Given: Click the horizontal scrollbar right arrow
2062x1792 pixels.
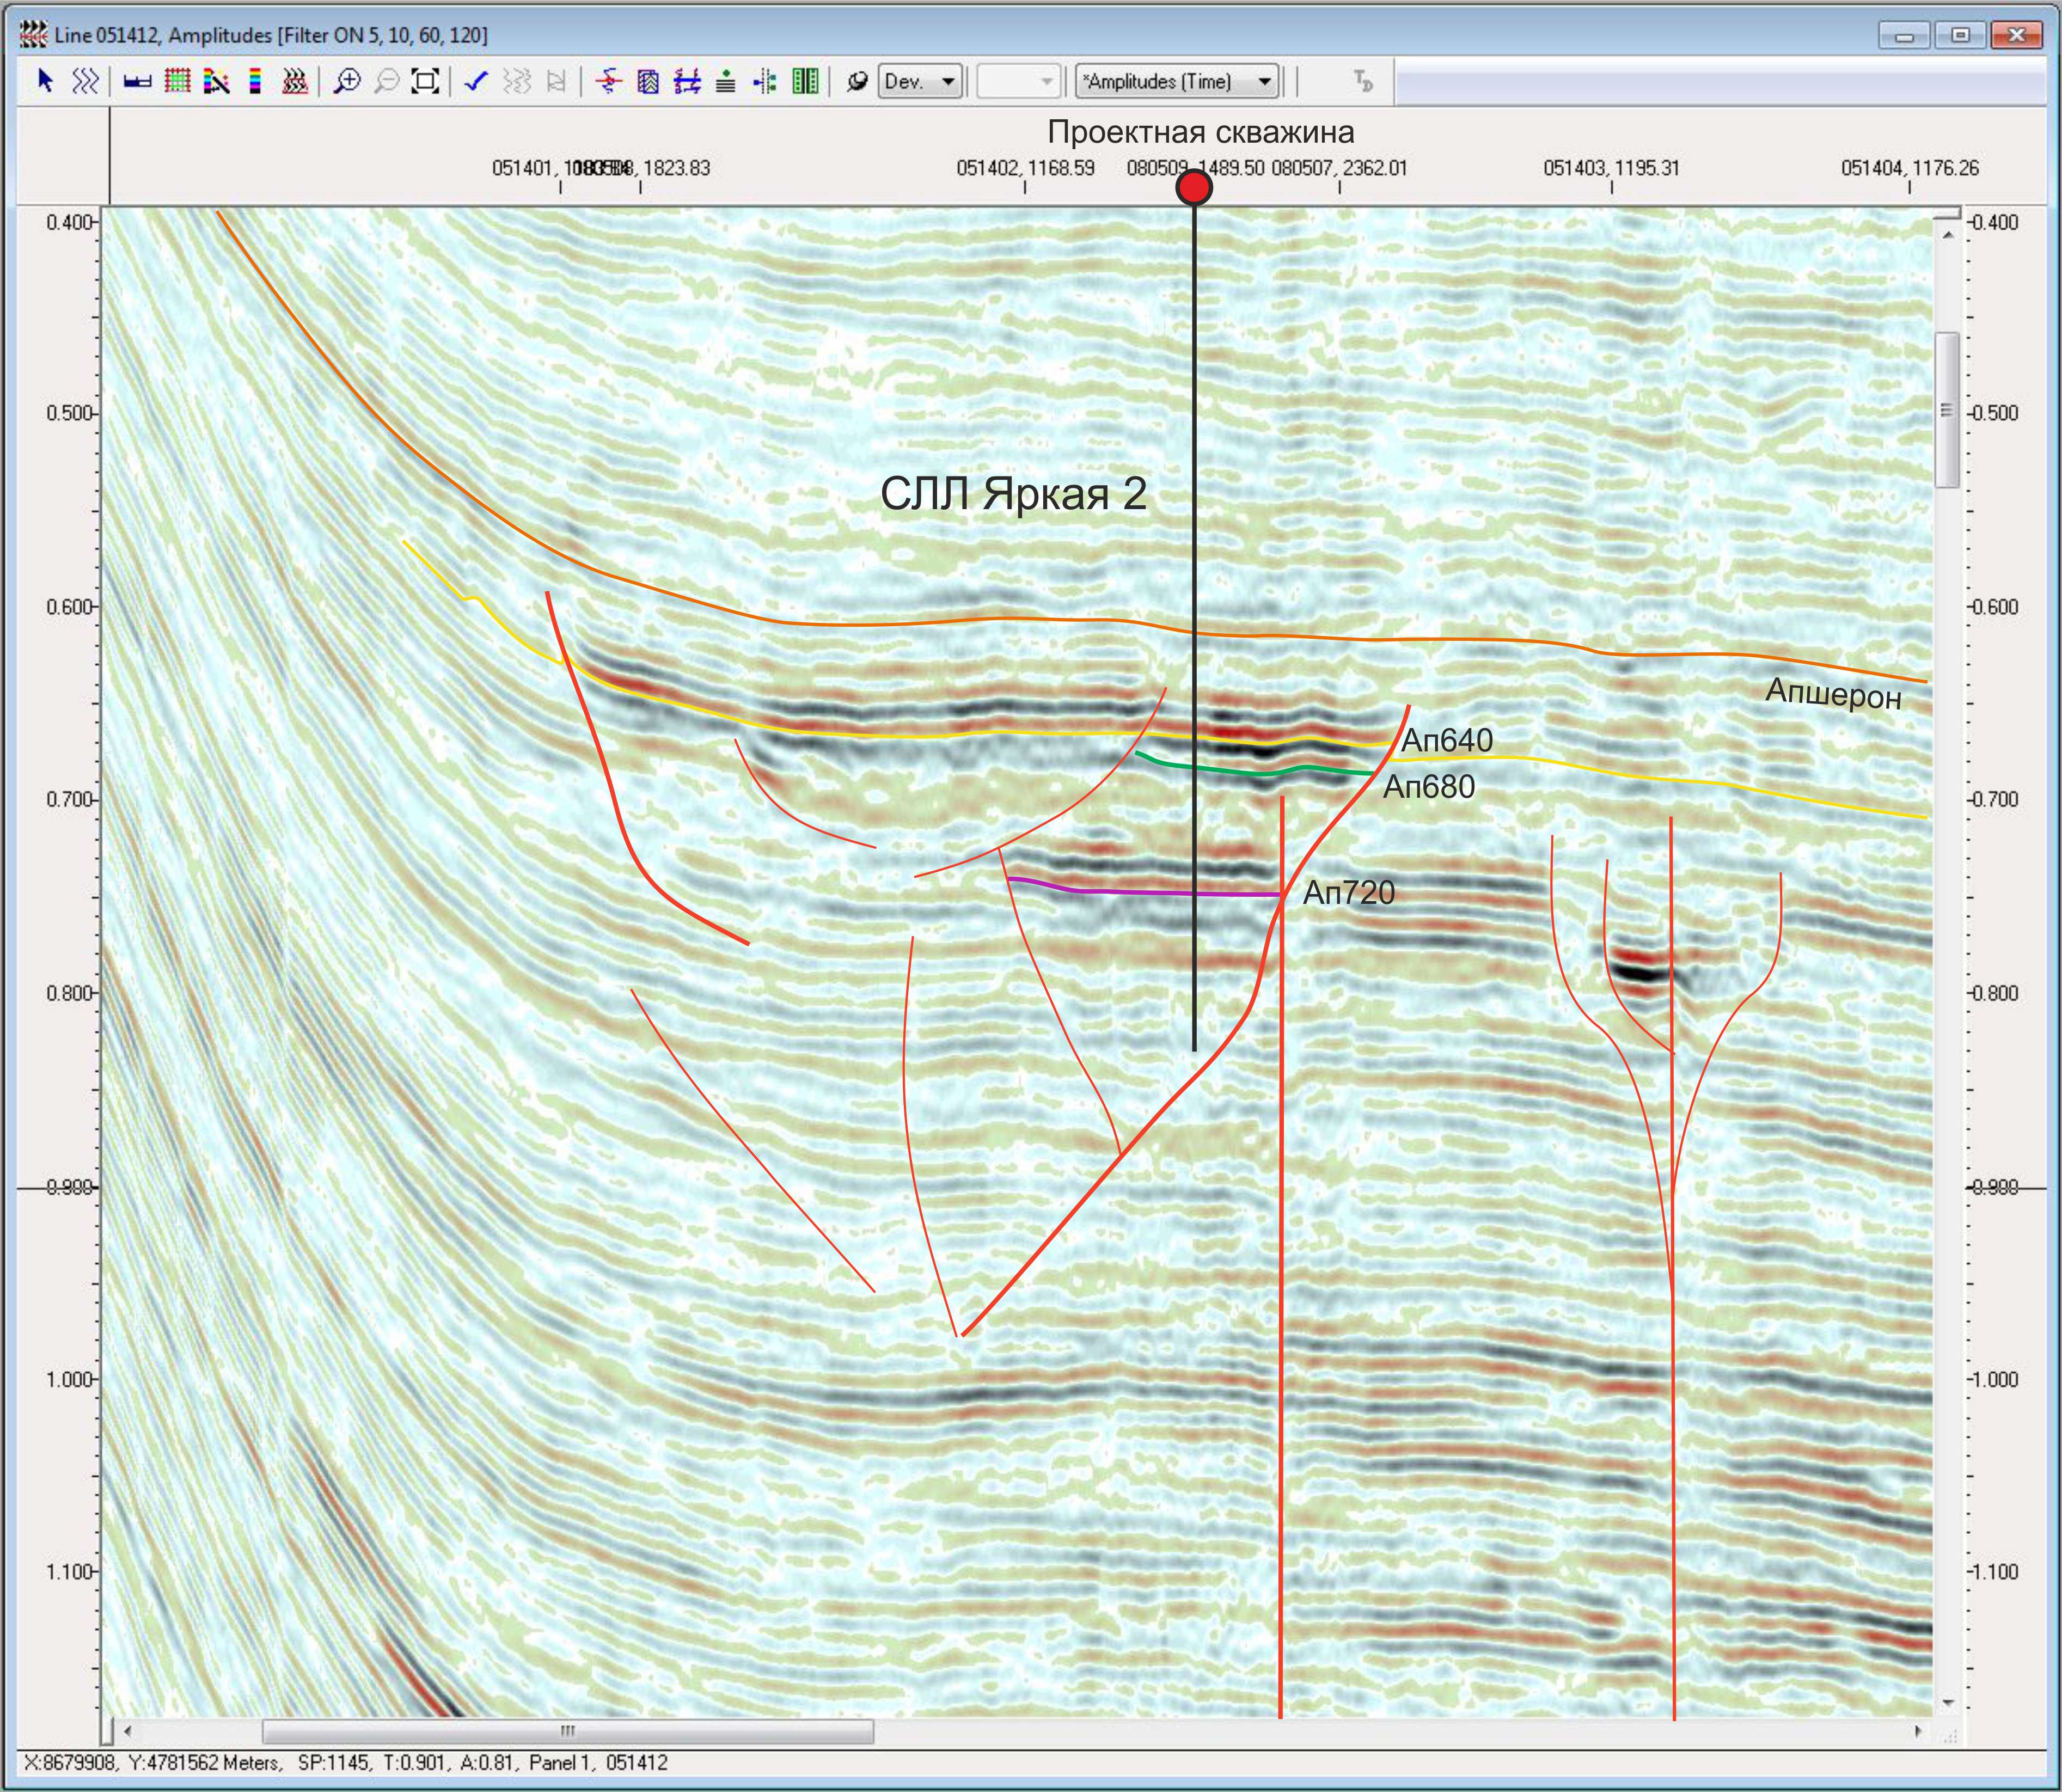Looking at the screenshot, I should pyautogui.click(x=1917, y=1731).
